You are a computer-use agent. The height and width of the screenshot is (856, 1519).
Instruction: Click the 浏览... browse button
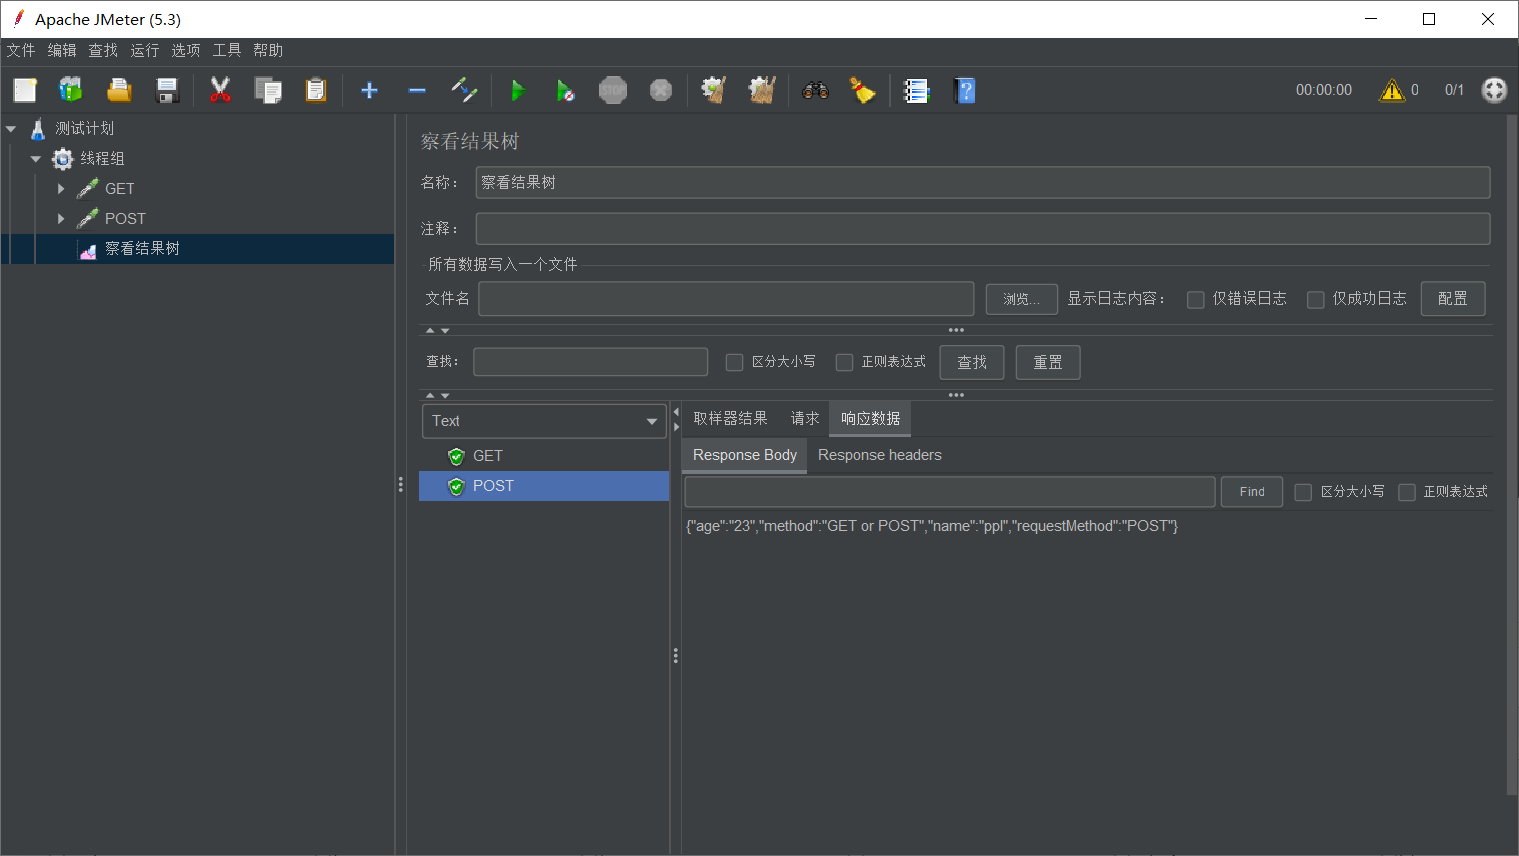1022,299
